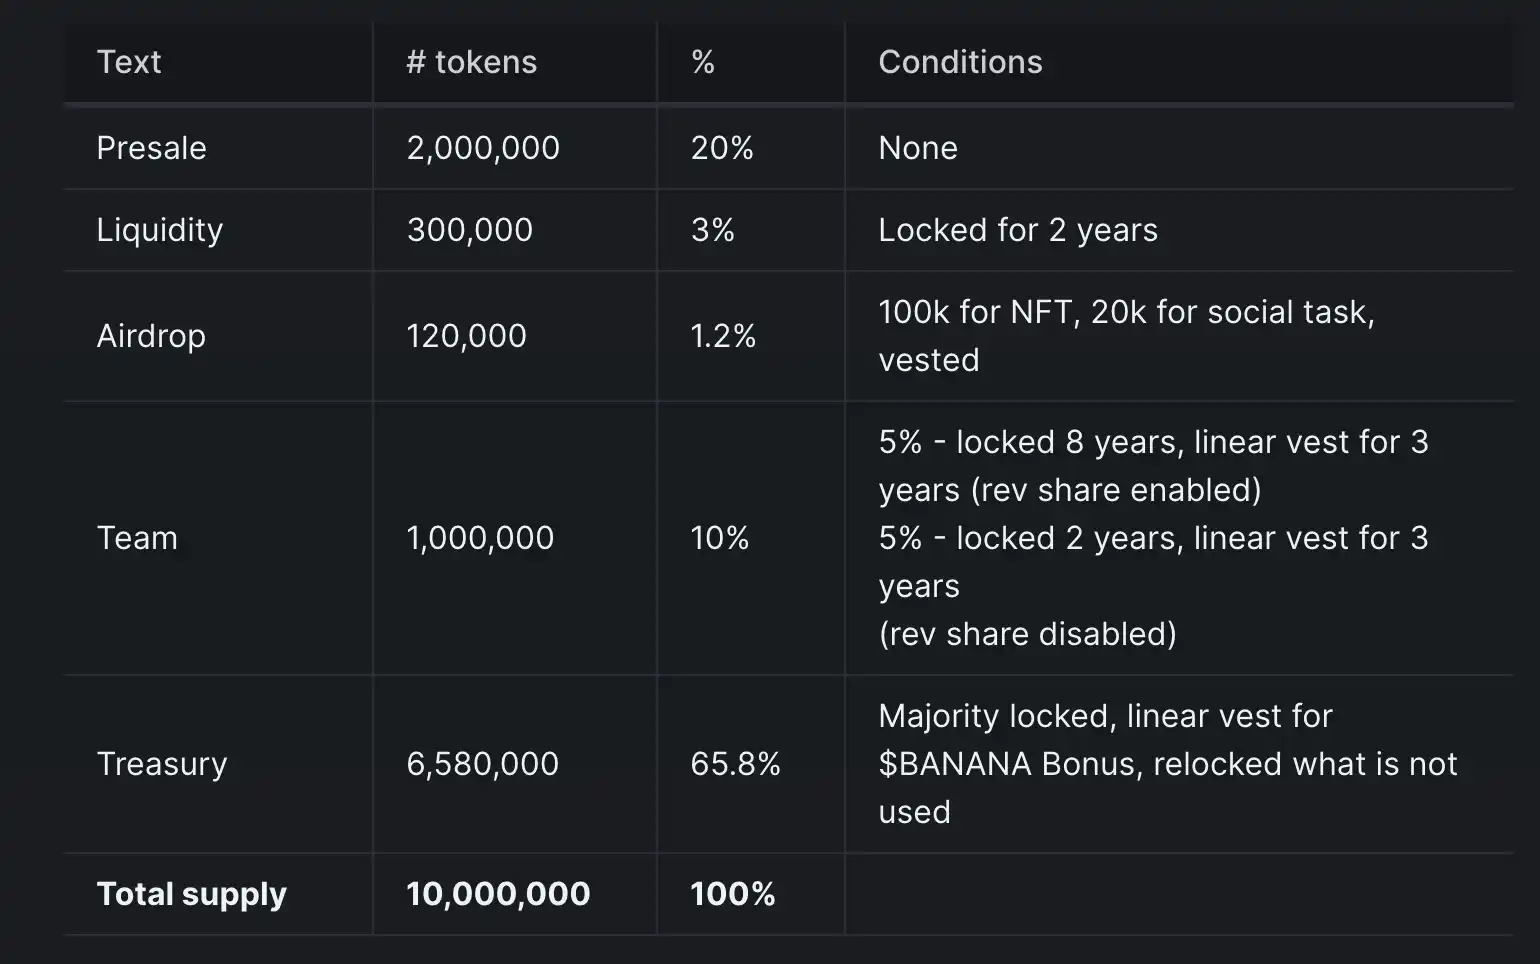Viewport: 1540px width, 964px height.
Task: Select the 1,000,000 team token amount
Action: click(480, 538)
